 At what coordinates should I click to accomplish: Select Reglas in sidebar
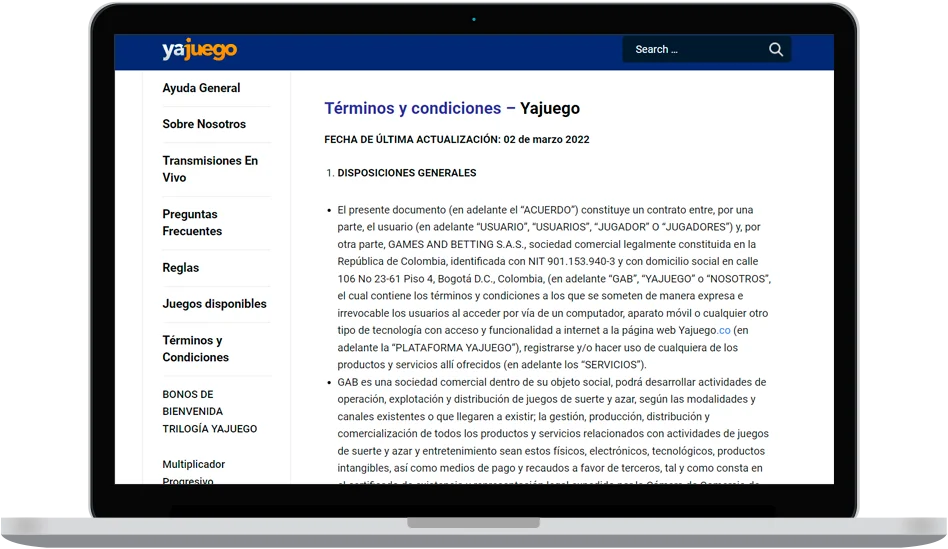(180, 267)
